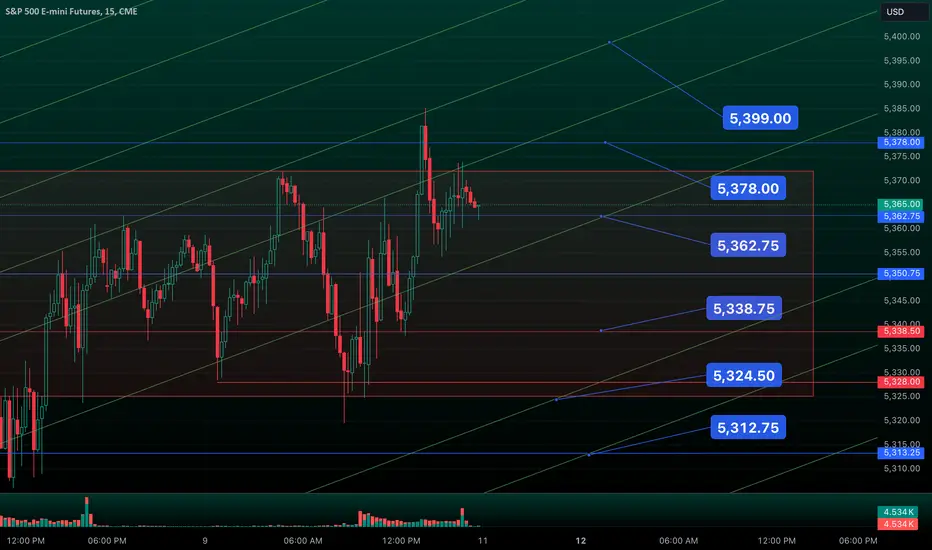The width and height of the screenshot is (932, 550).
Task: Click the 5,355.00 price scale label
Action: (x=902, y=253)
